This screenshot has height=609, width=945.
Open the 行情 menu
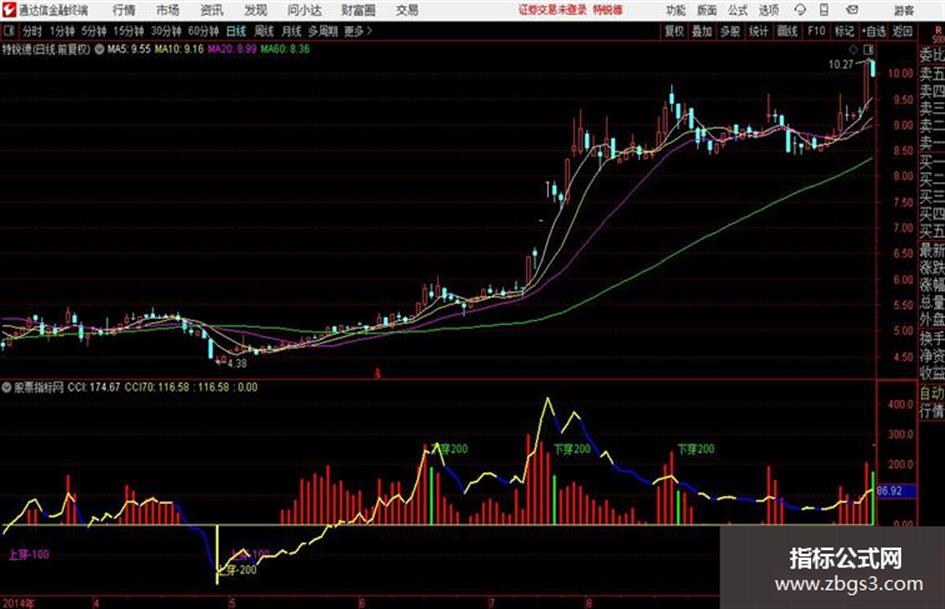click(124, 10)
